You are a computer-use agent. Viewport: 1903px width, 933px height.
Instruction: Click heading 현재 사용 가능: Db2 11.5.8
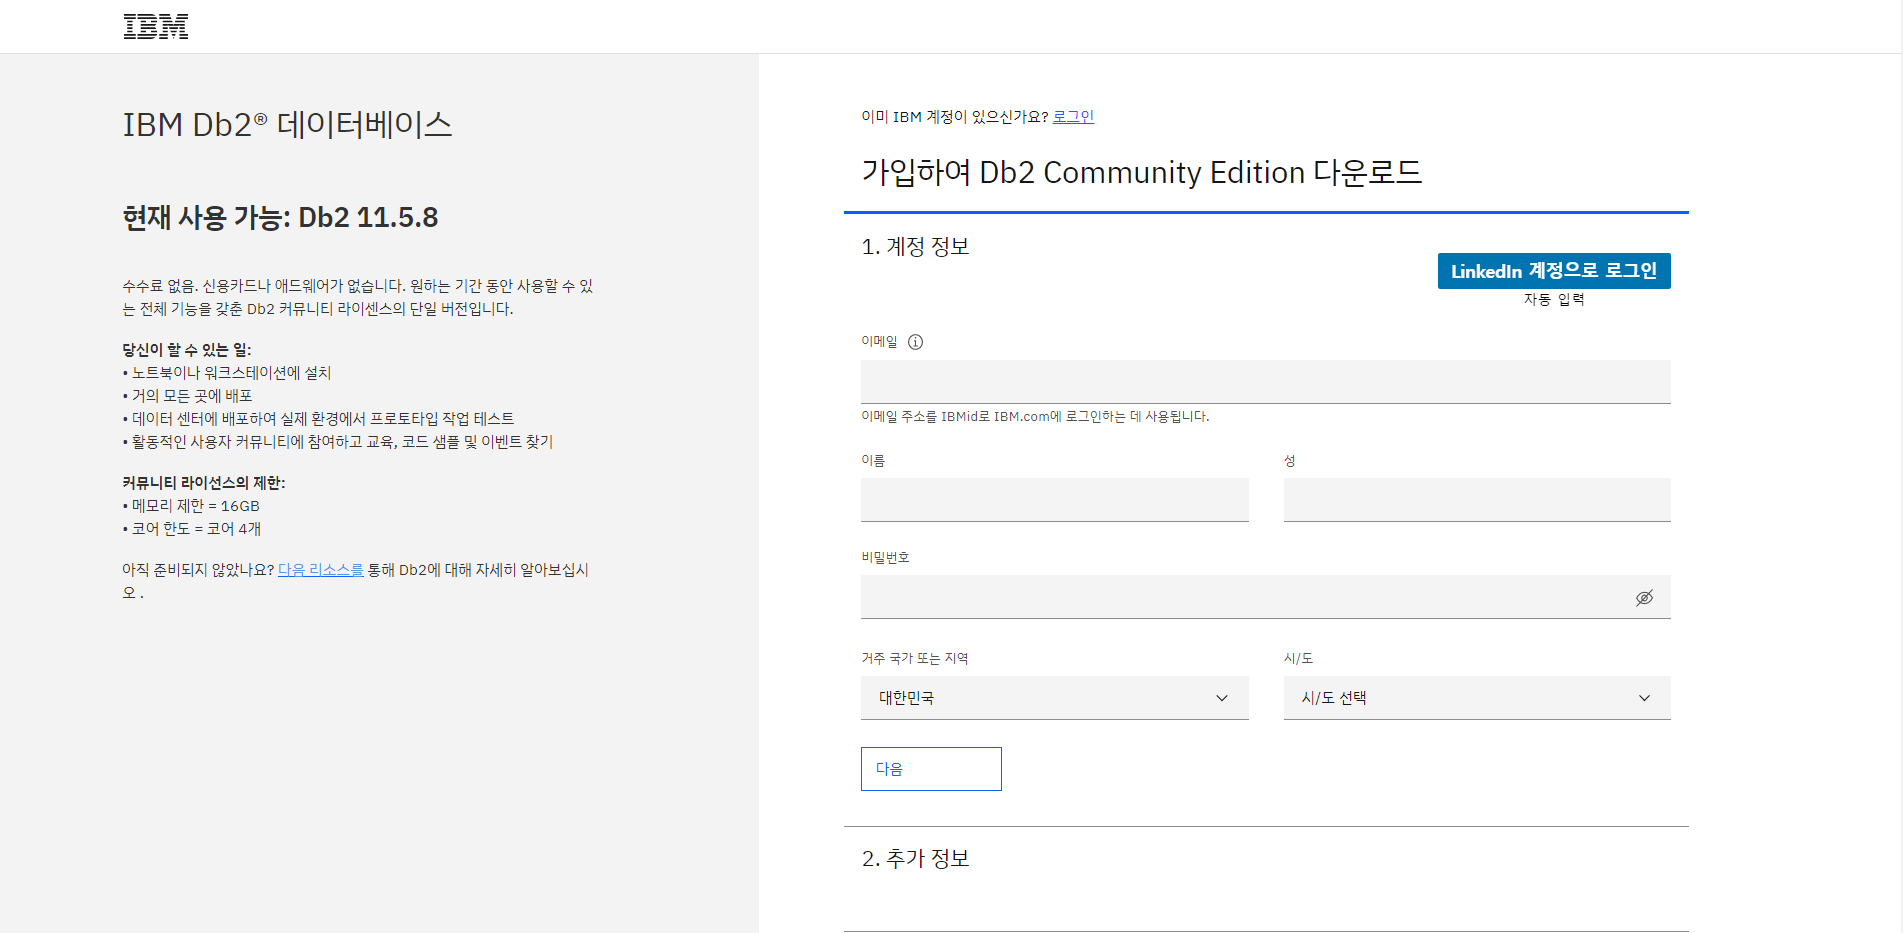coord(280,217)
